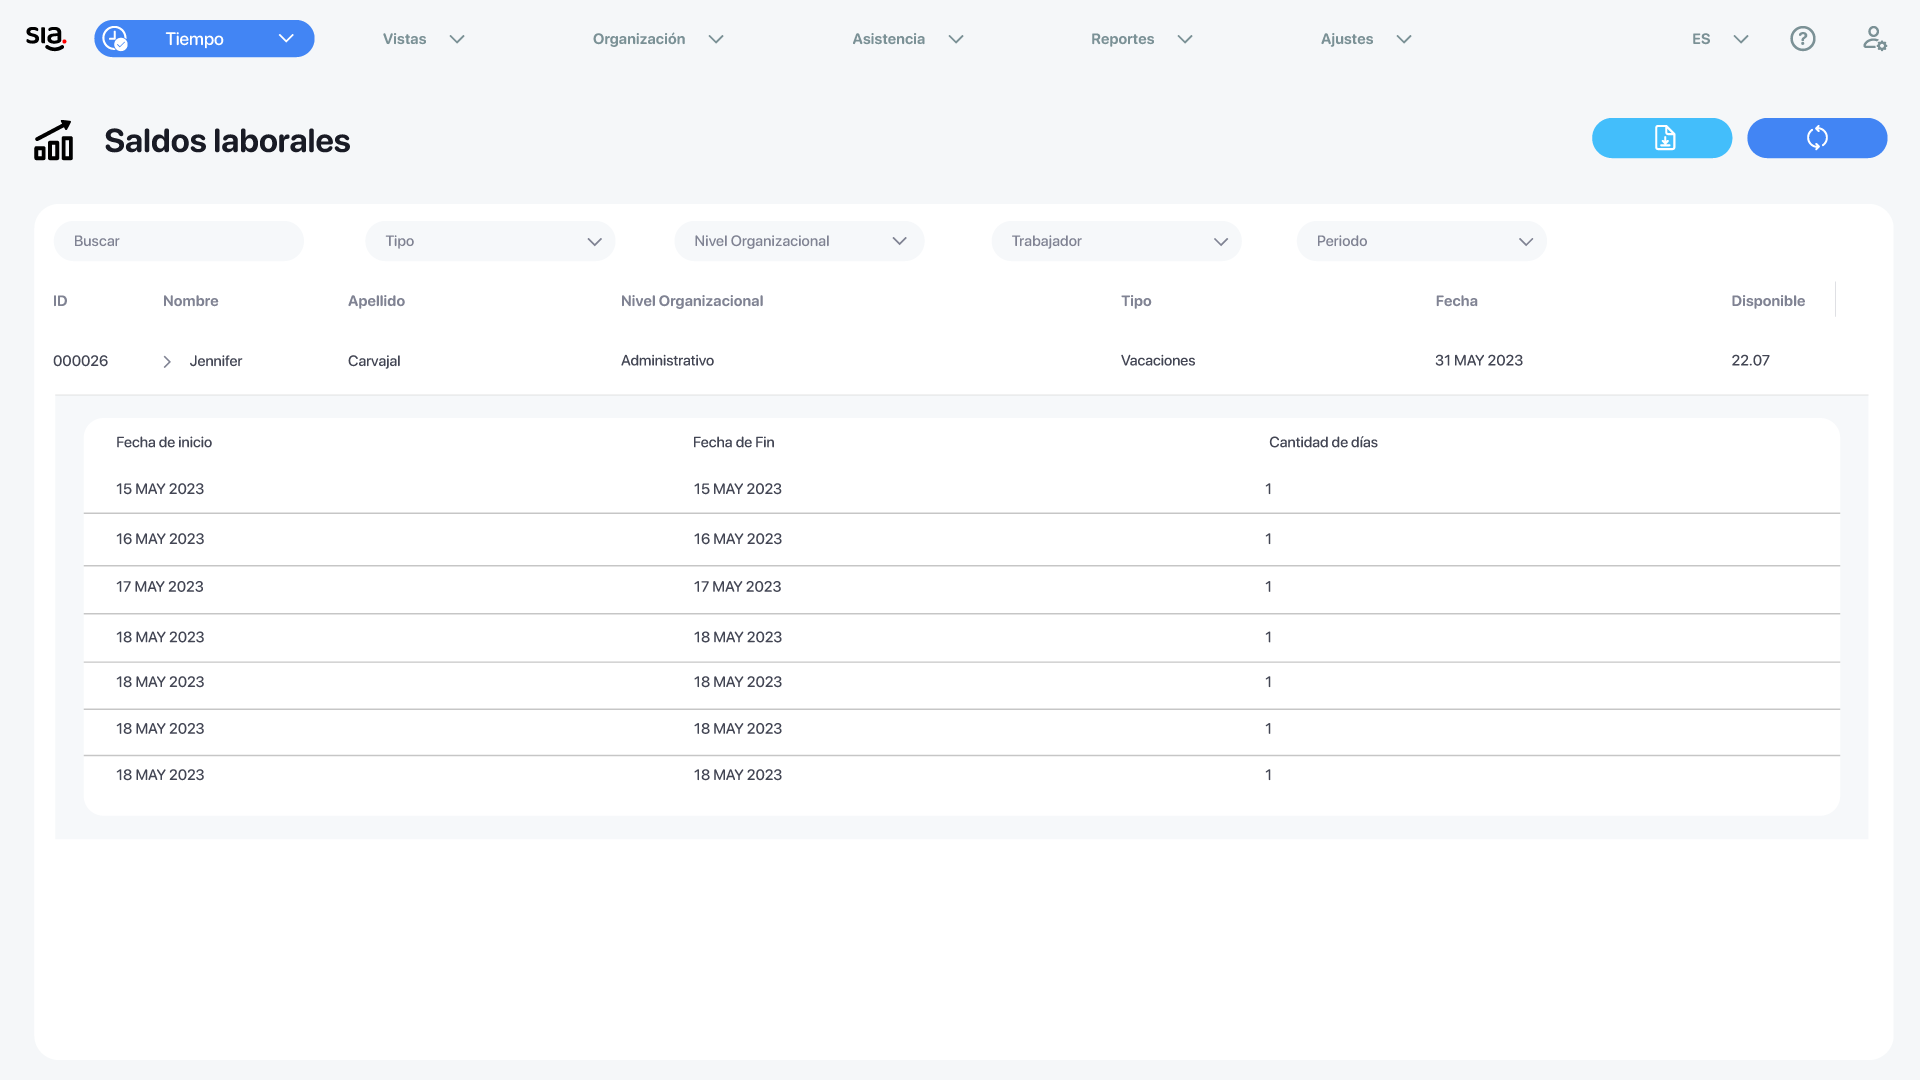Image resolution: width=1920 pixels, height=1080 pixels.
Task: Open the Reportes menu
Action: pyautogui.click(x=1141, y=39)
